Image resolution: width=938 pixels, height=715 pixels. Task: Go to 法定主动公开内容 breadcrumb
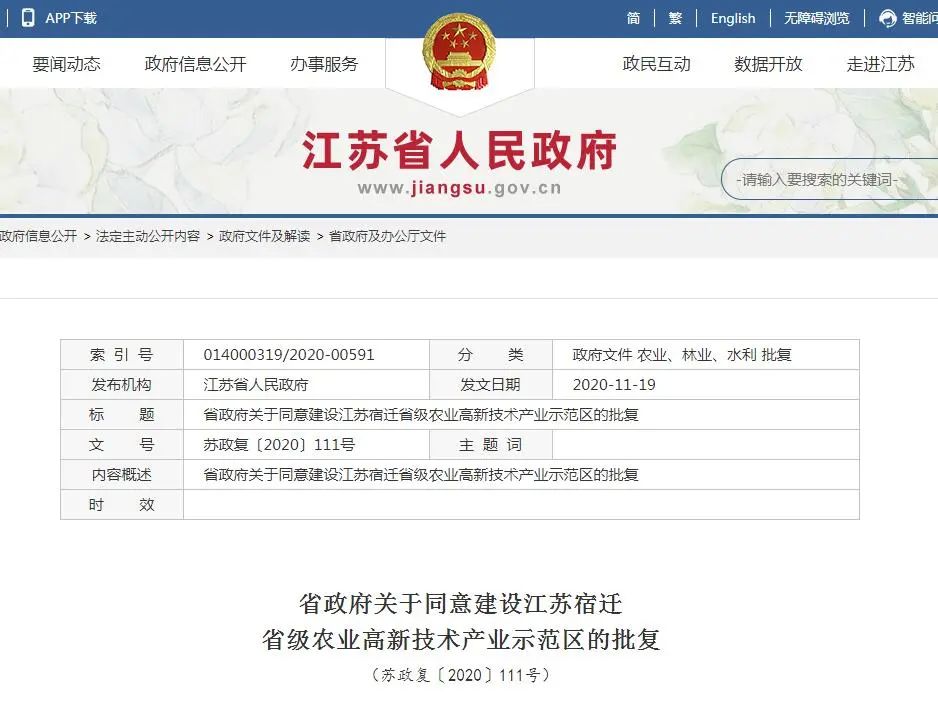[148, 236]
